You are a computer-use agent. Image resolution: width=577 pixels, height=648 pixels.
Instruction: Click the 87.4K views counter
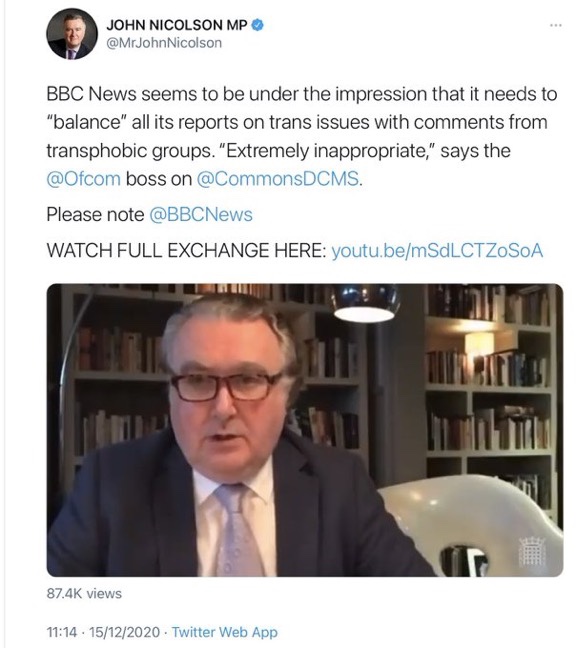coord(84,593)
